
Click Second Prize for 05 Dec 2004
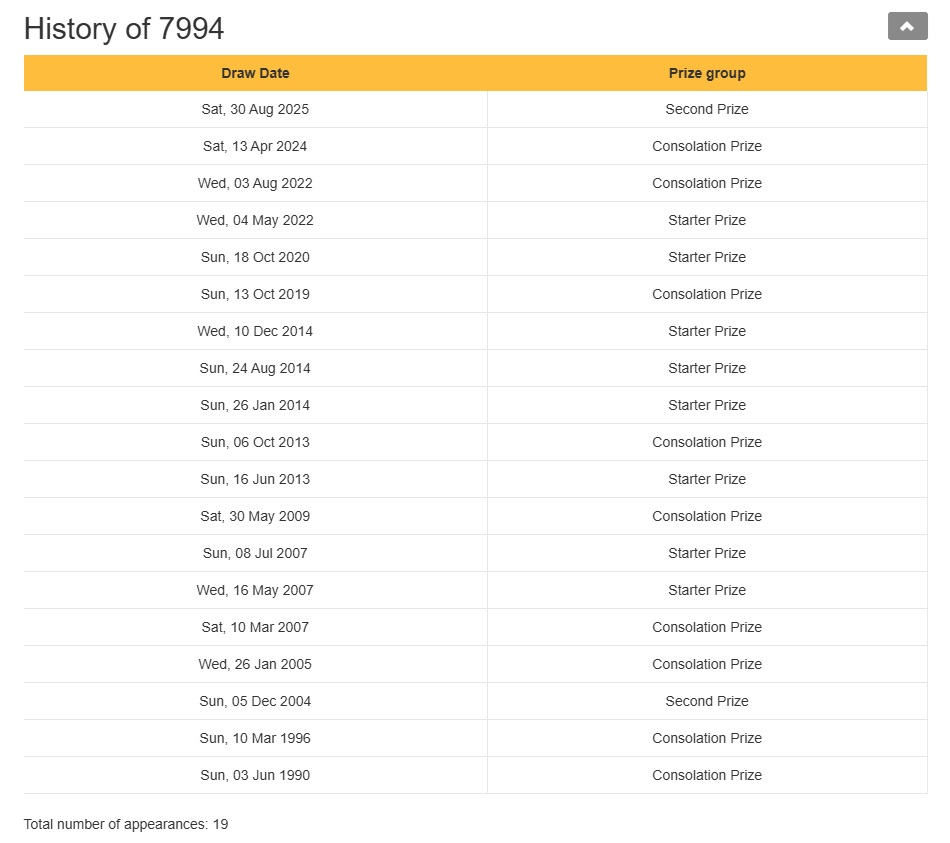point(706,701)
